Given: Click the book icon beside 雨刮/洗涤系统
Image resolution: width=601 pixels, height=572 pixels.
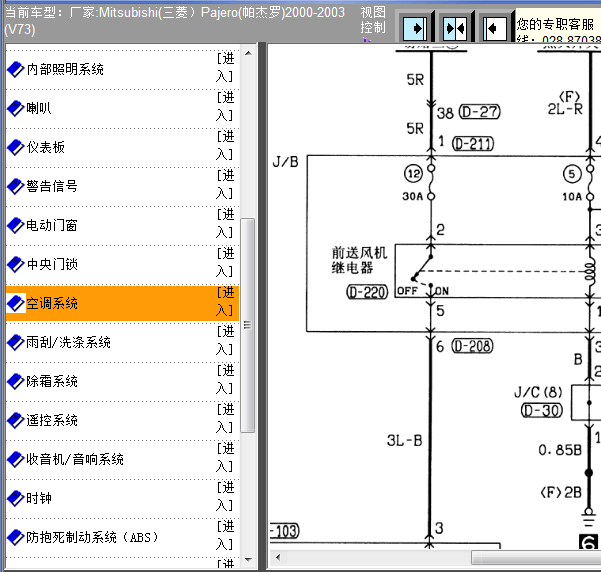Looking at the screenshot, I should (15, 342).
